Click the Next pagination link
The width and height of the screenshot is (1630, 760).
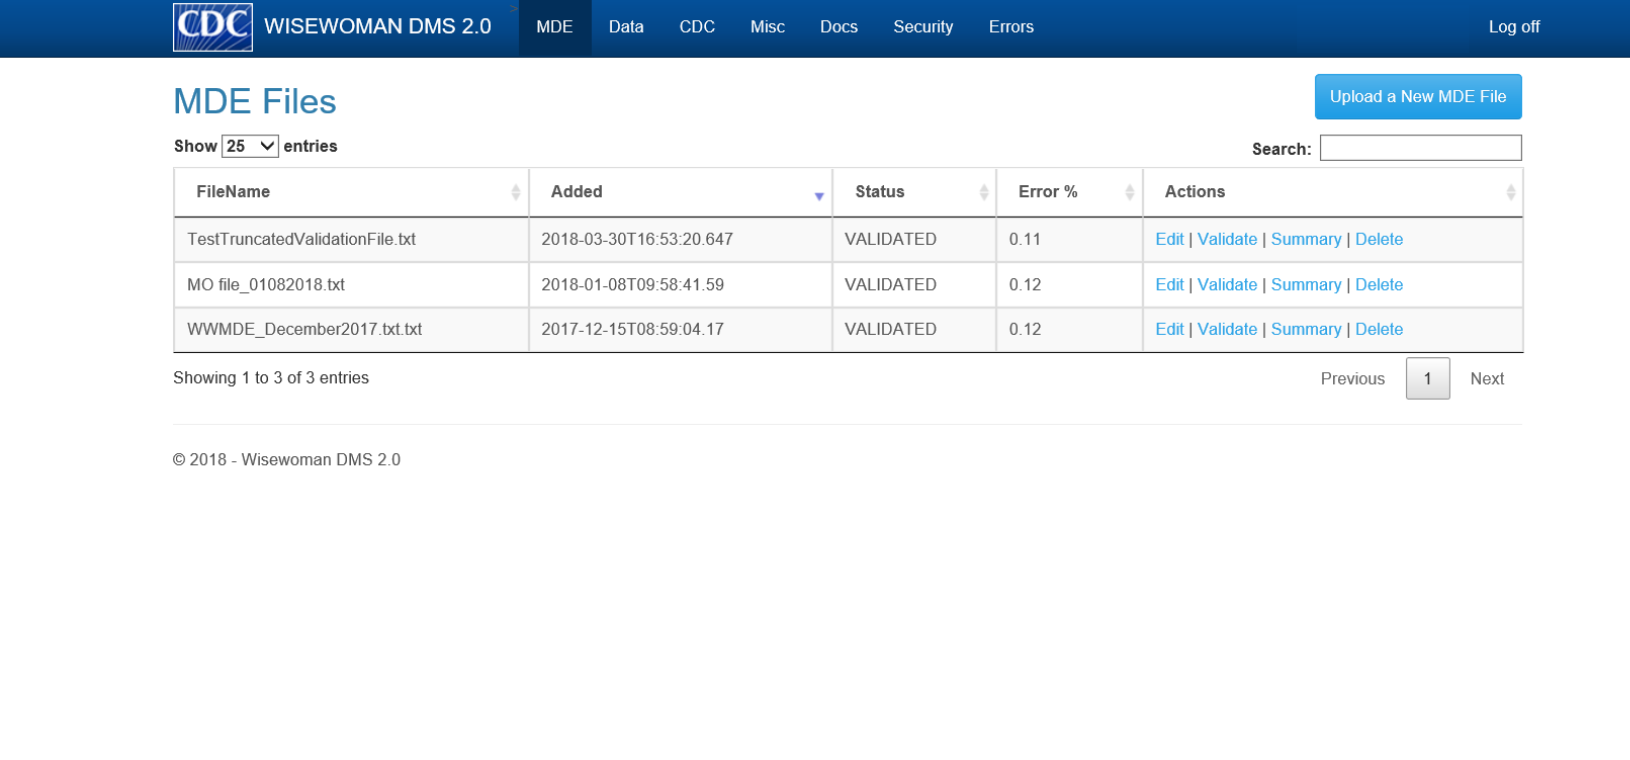1486,379
